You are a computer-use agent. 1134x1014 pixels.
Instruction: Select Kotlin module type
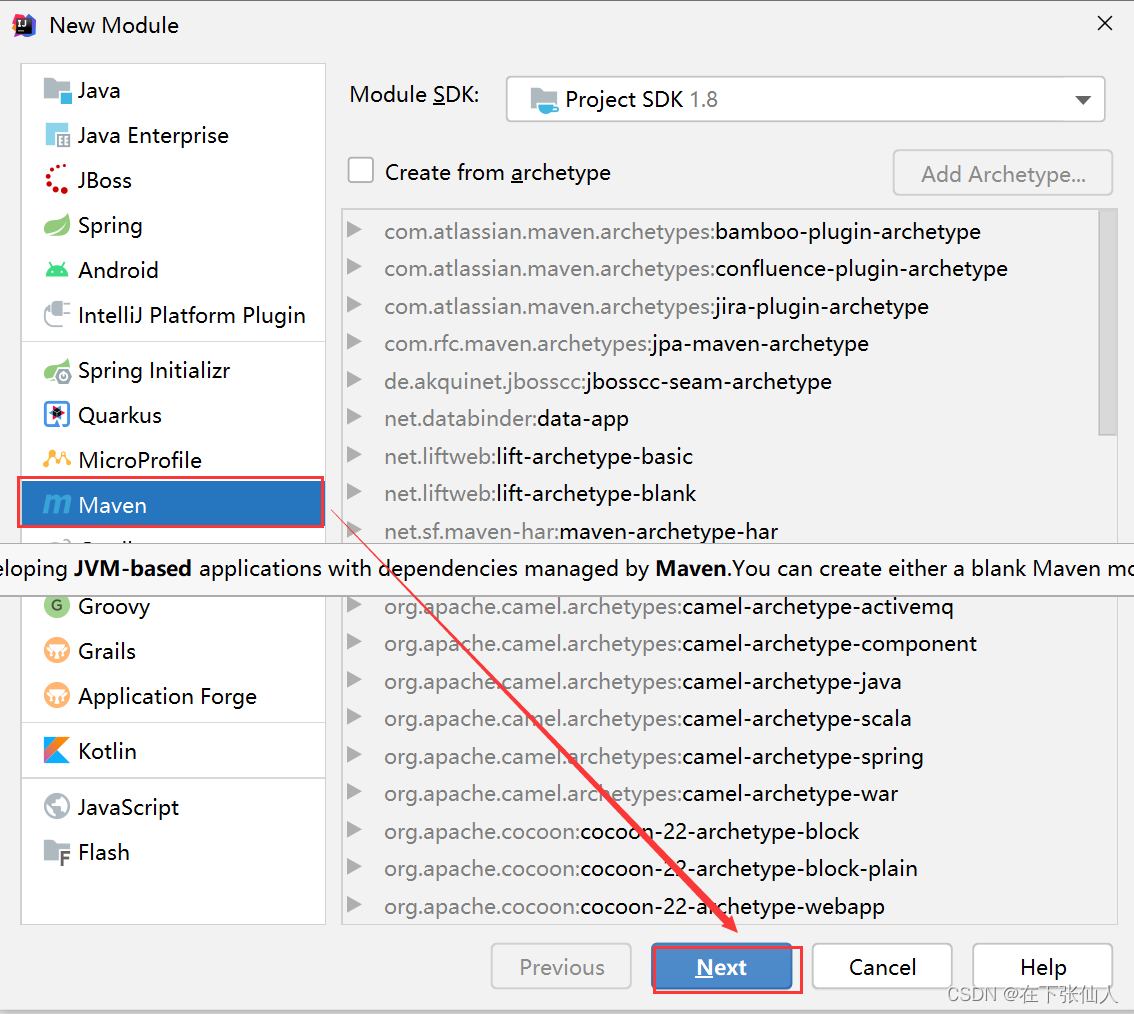[x=173, y=750]
